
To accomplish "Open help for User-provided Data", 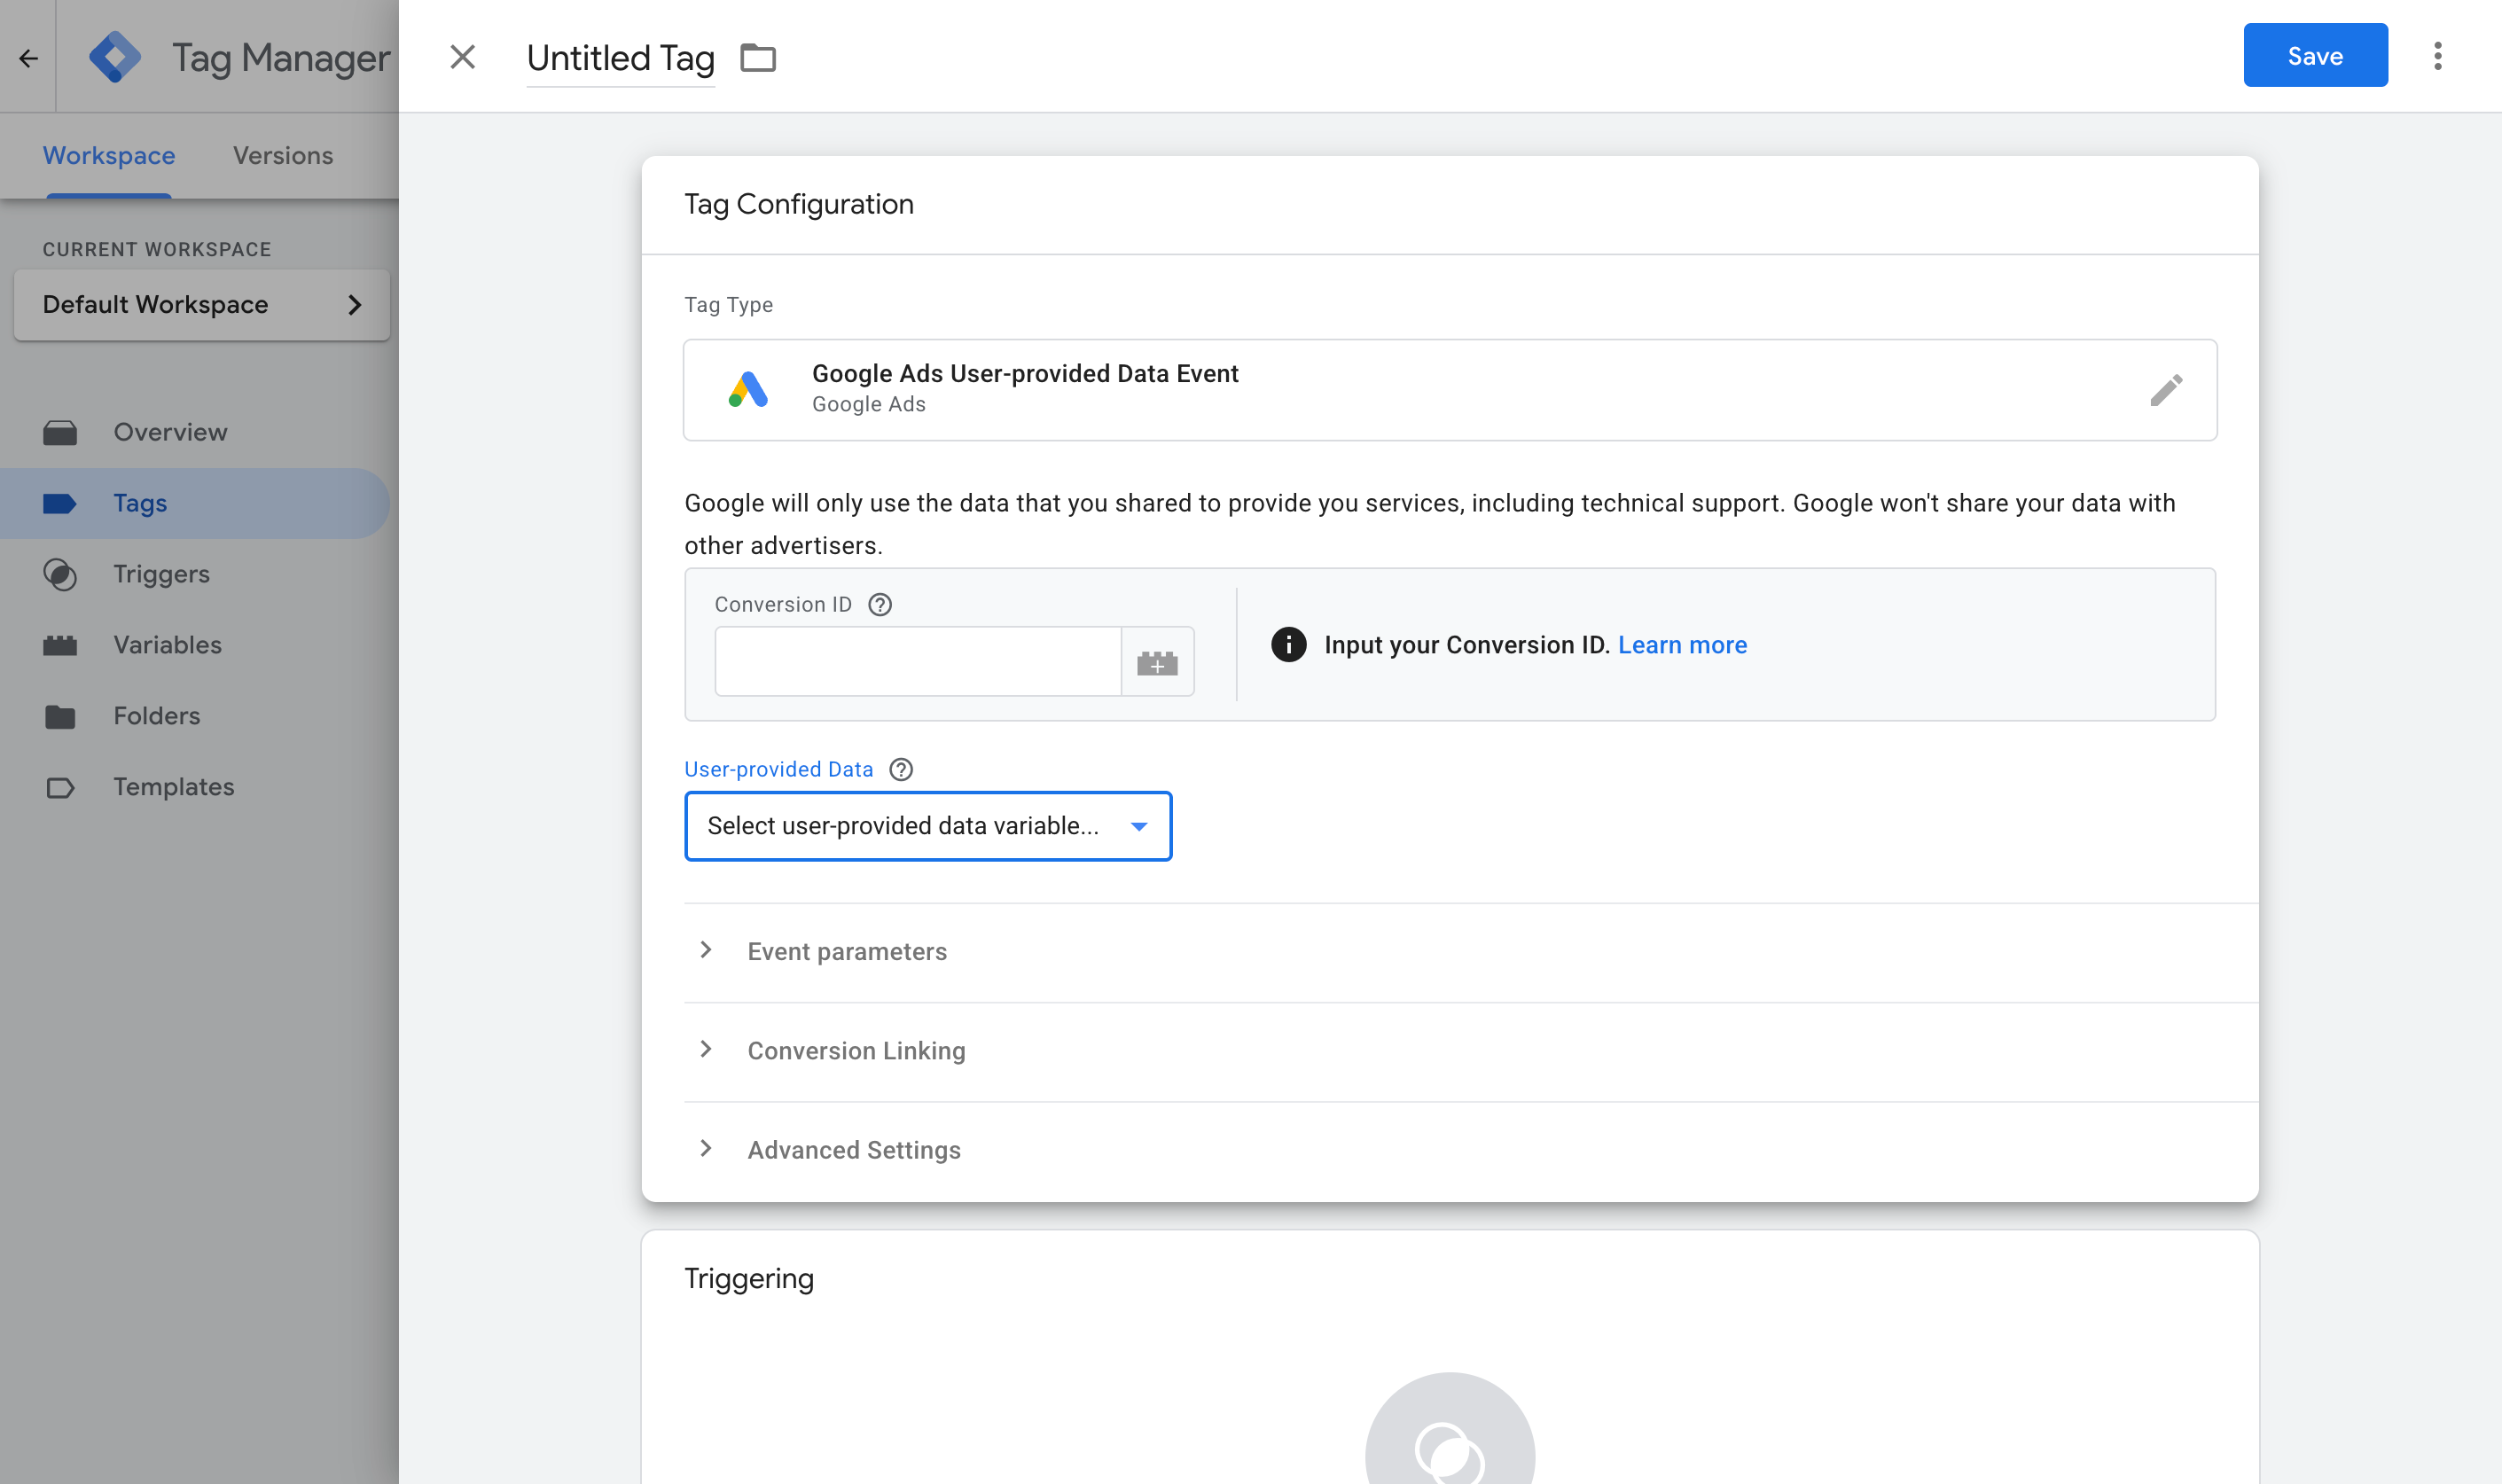I will [901, 769].
